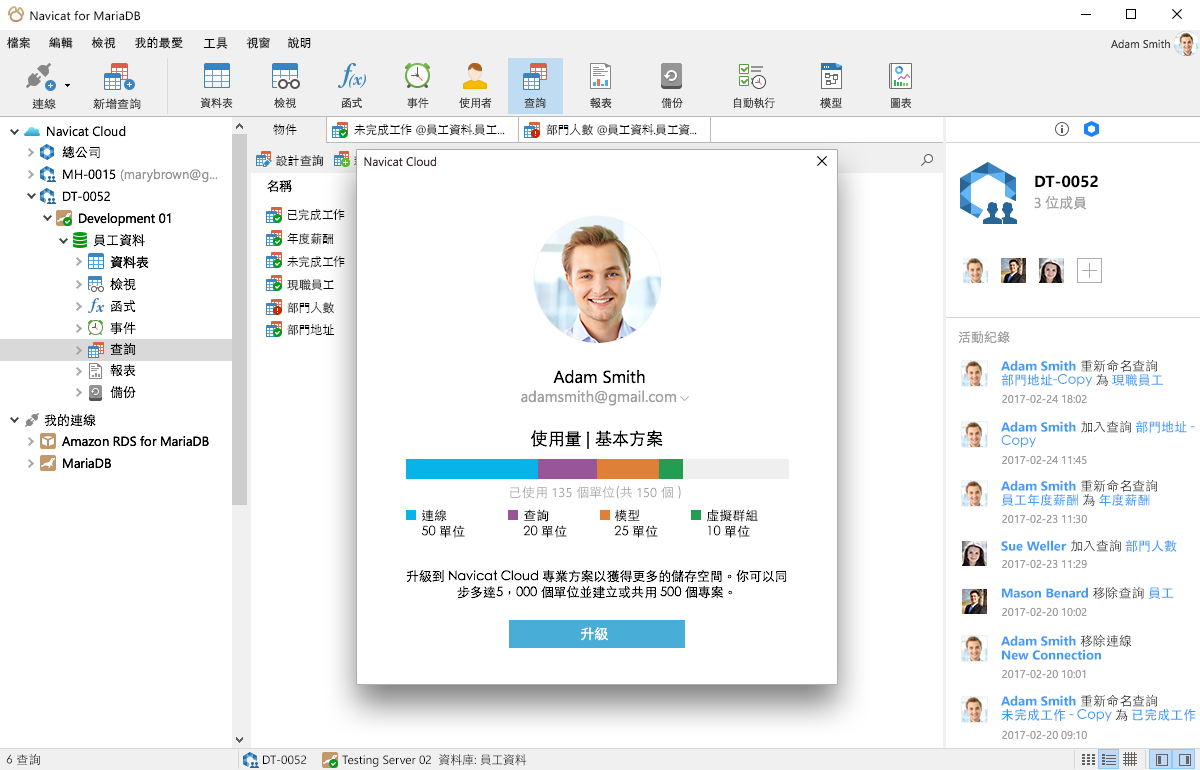Screen dimensions: 1200x770
Task: Select the 已完成工作 query item
Action: click(x=305, y=215)
